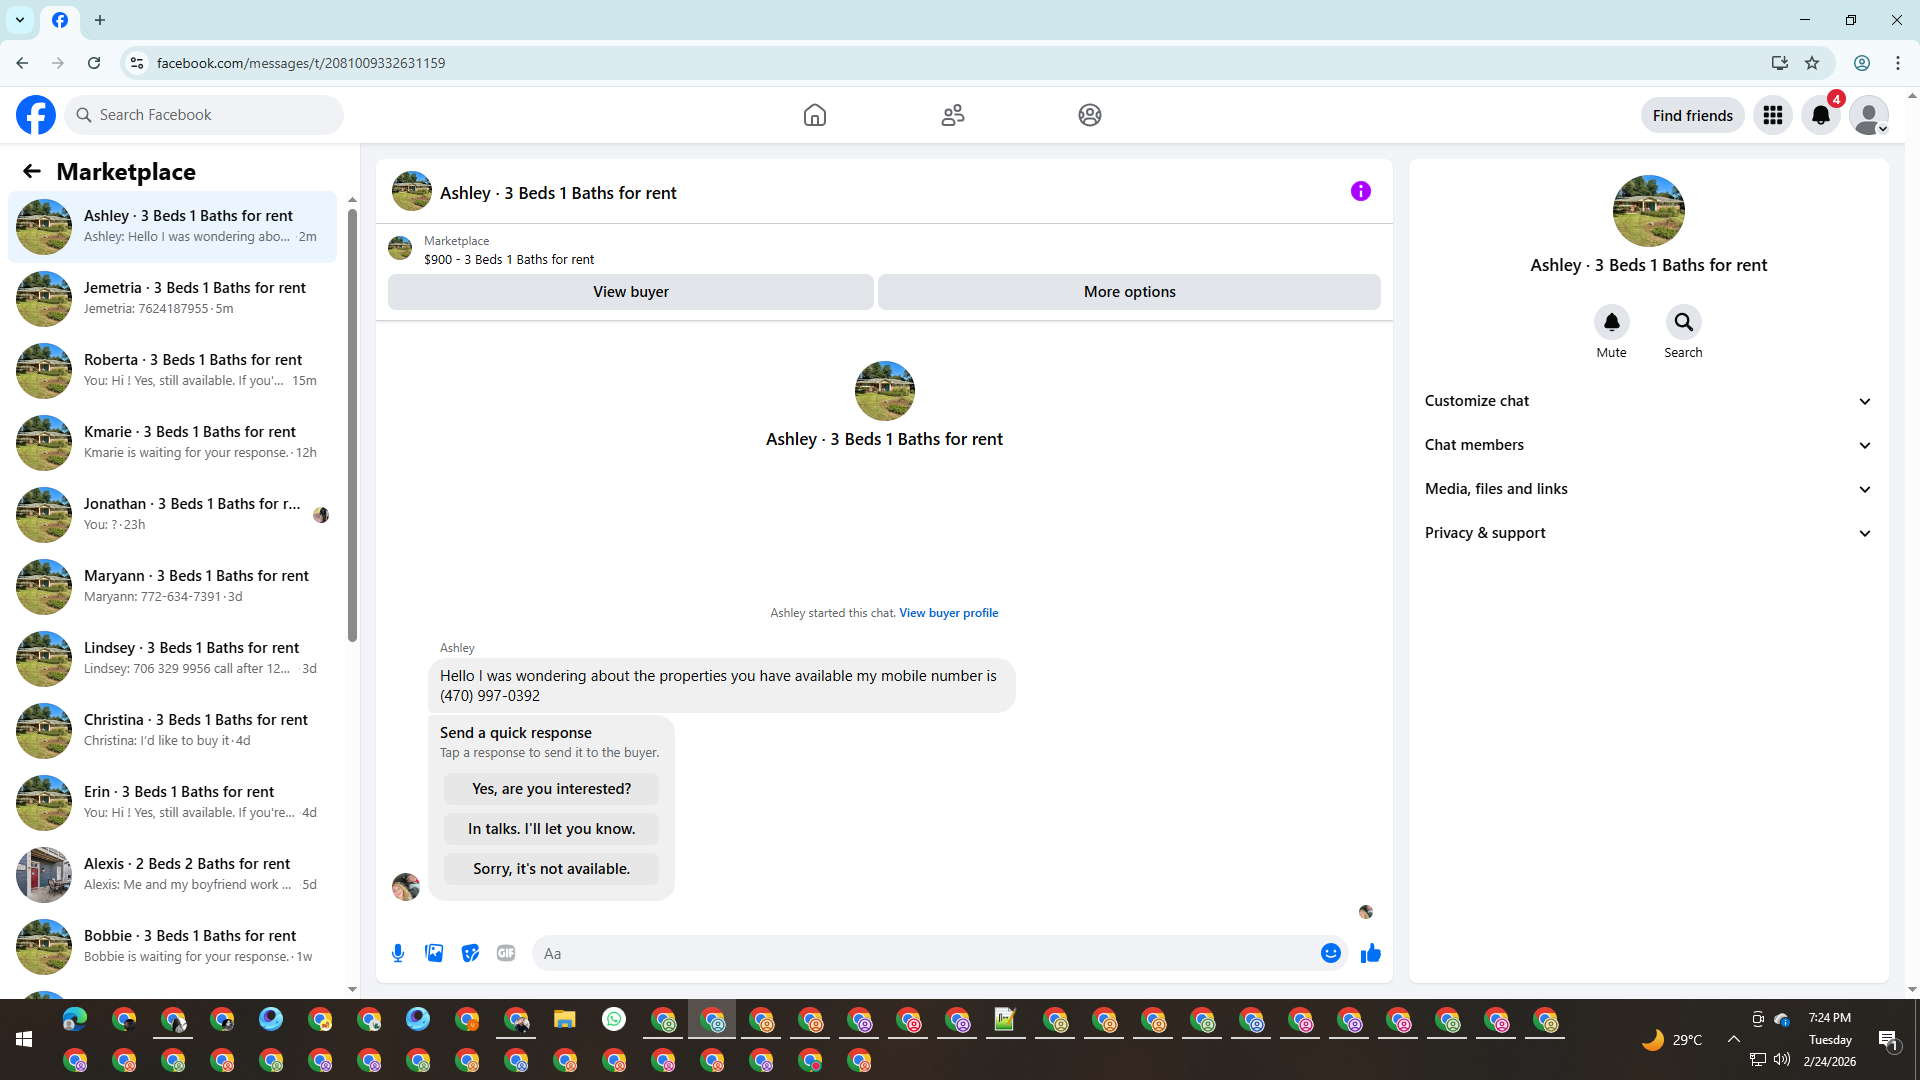Expand Media, files and links
Image resolution: width=1920 pixels, height=1080 pixels.
click(x=1647, y=489)
